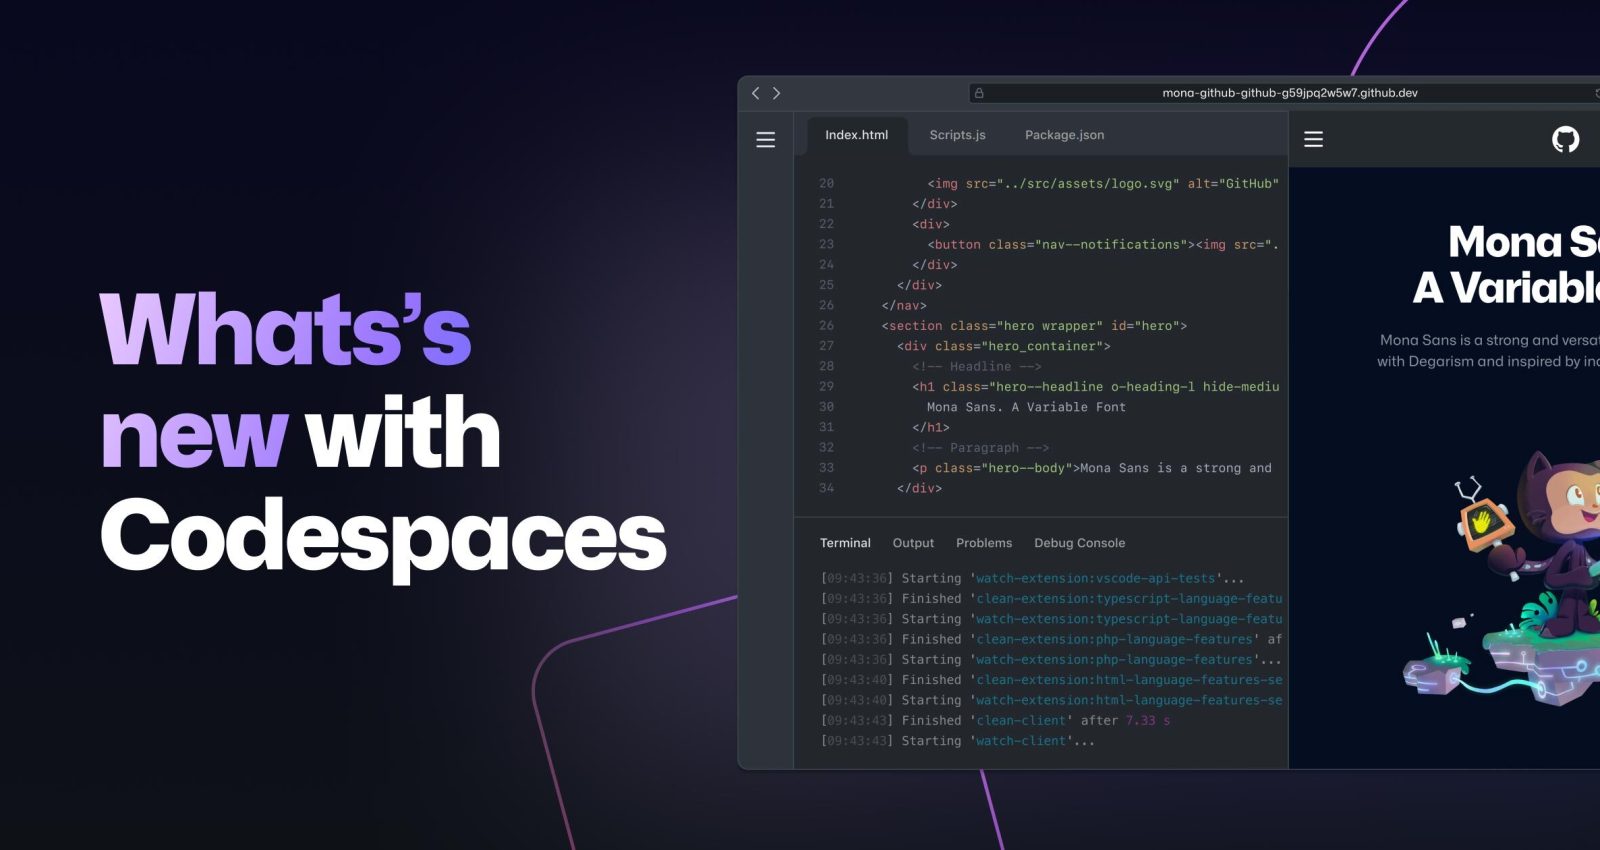The height and width of the screenshot is (850, 1600).
Task: Click line number 29 in the gutter
Action: [826, 387]
